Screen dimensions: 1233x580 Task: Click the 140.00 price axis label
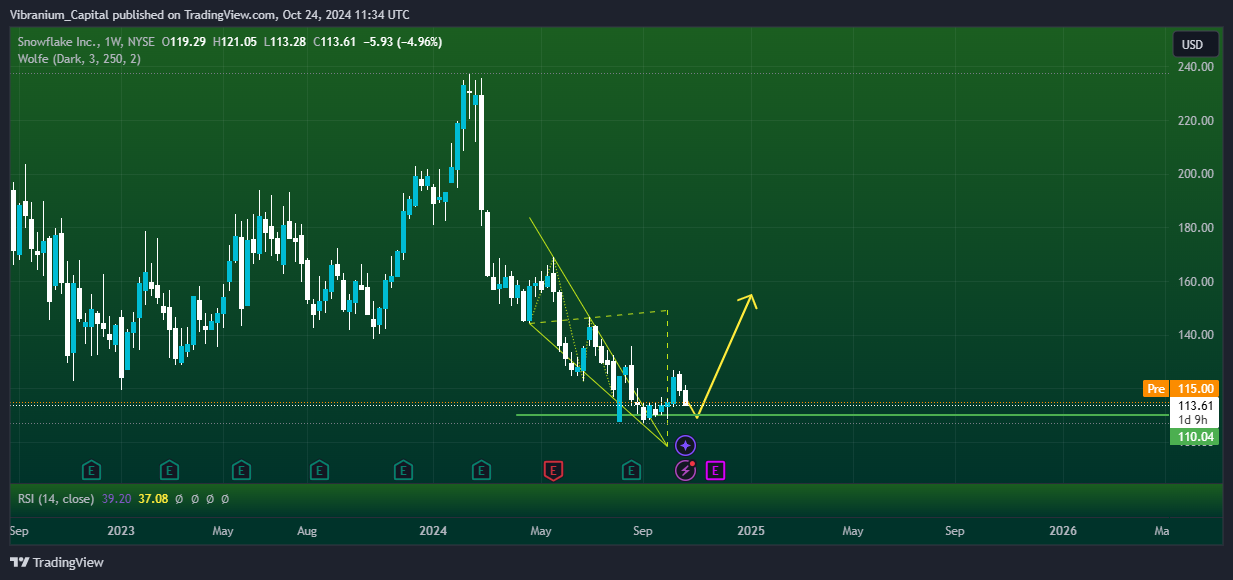(1195, 335)
